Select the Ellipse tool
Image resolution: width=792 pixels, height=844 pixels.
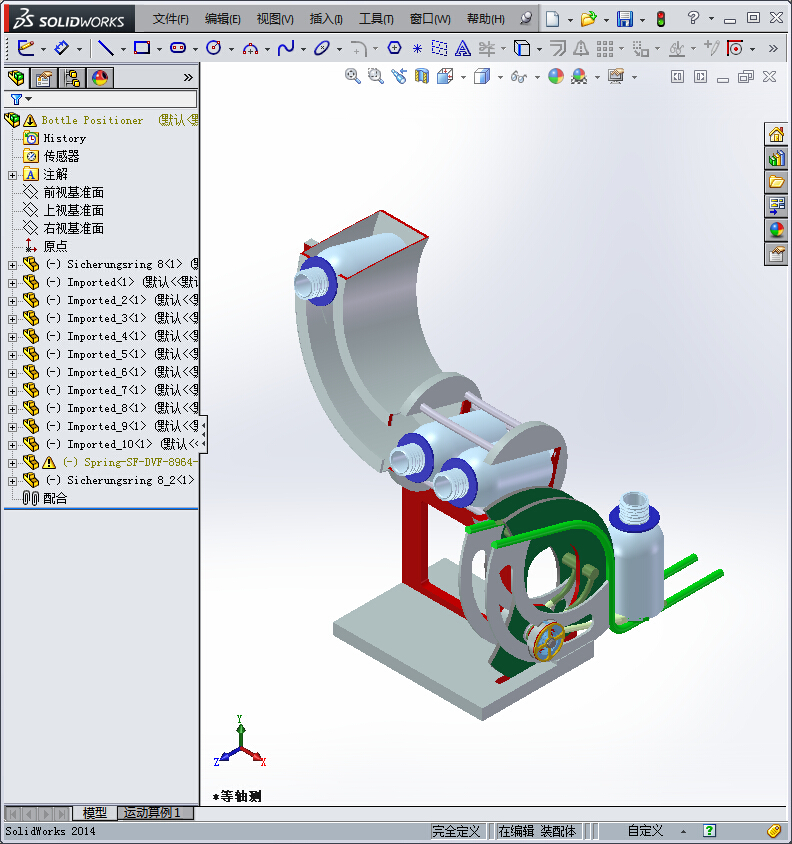(322, 48)
